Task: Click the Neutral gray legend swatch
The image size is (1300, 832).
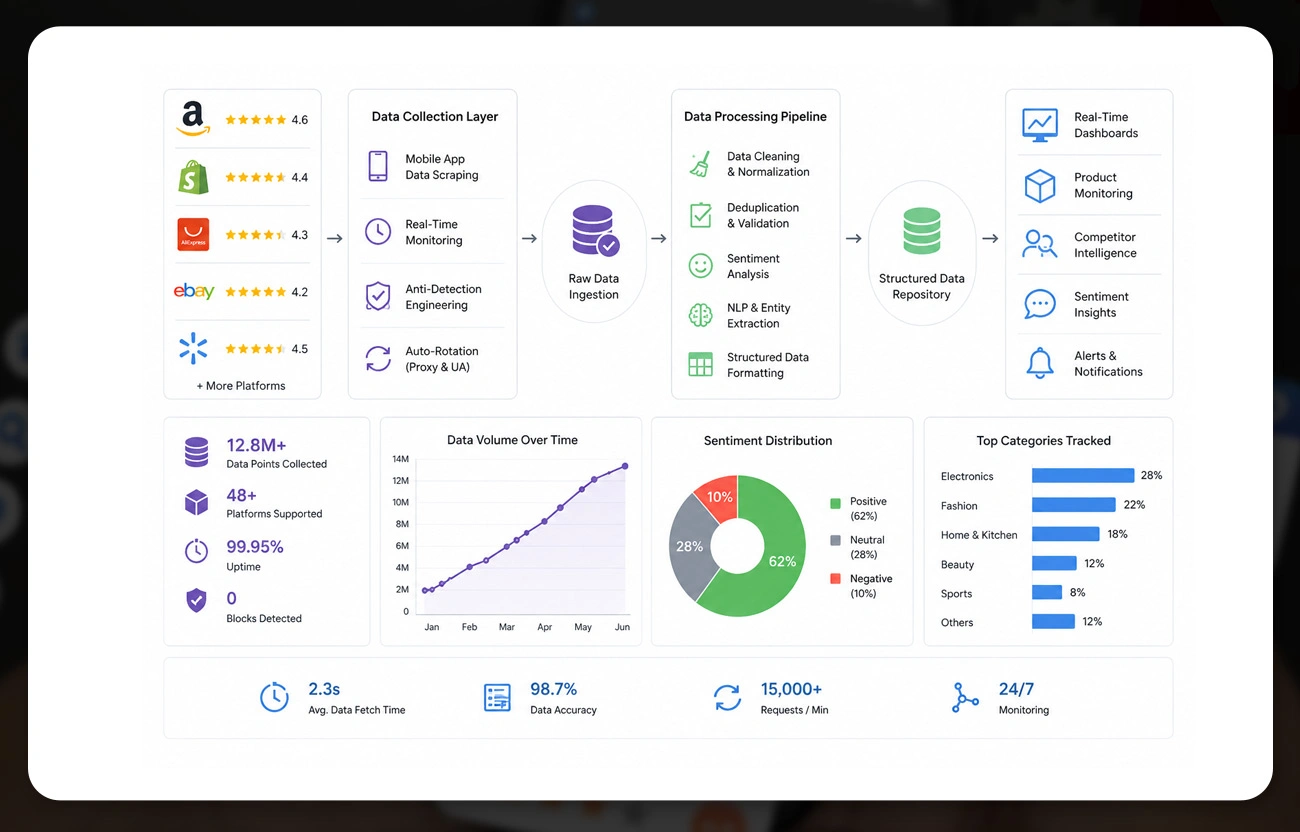Action: tap(836, 540)
